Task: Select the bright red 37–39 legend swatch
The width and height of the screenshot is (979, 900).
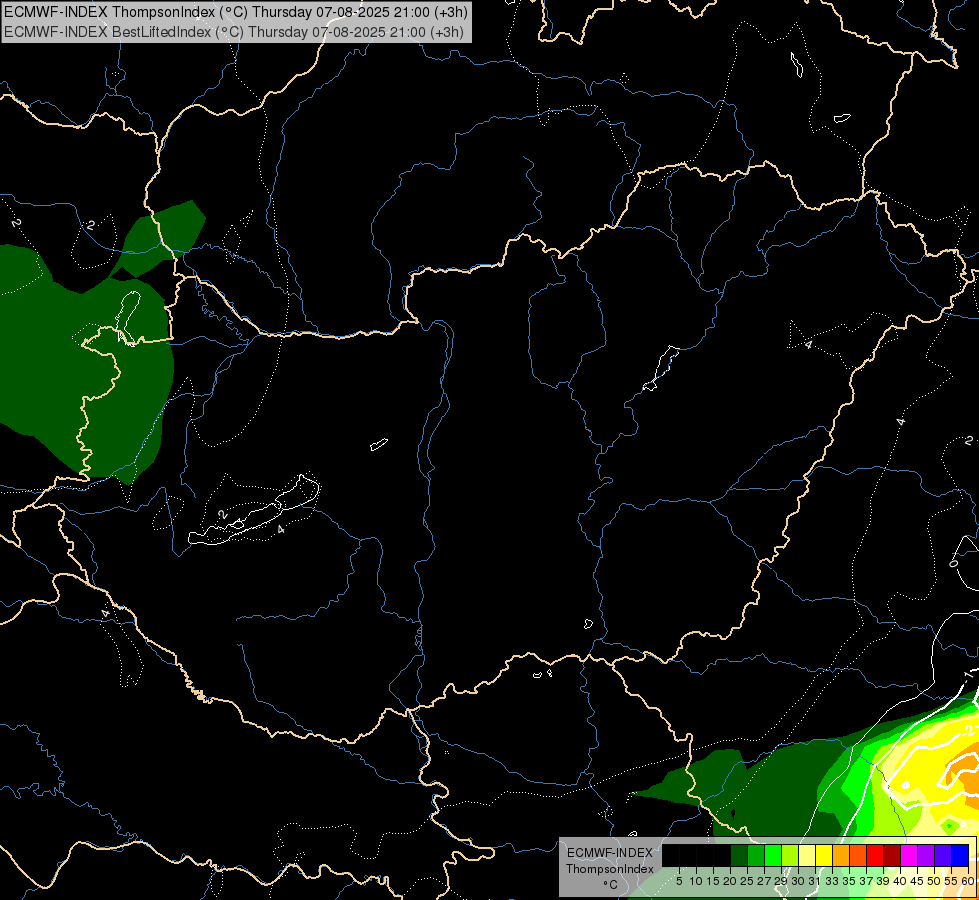Action: (x=875, y=855)
